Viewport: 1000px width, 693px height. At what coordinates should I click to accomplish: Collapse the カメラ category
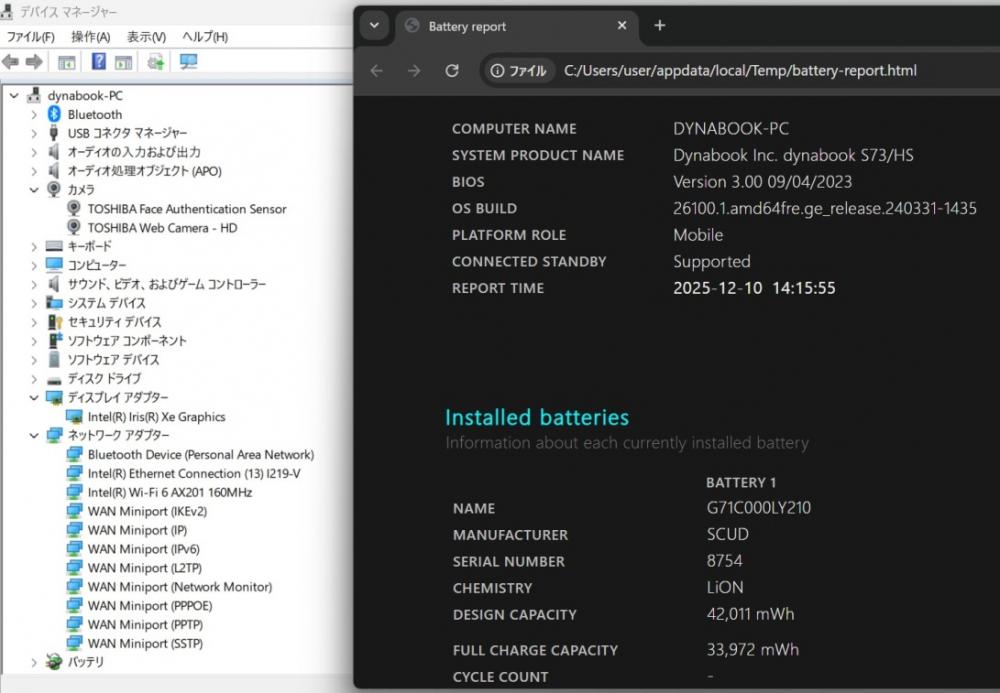34,190
